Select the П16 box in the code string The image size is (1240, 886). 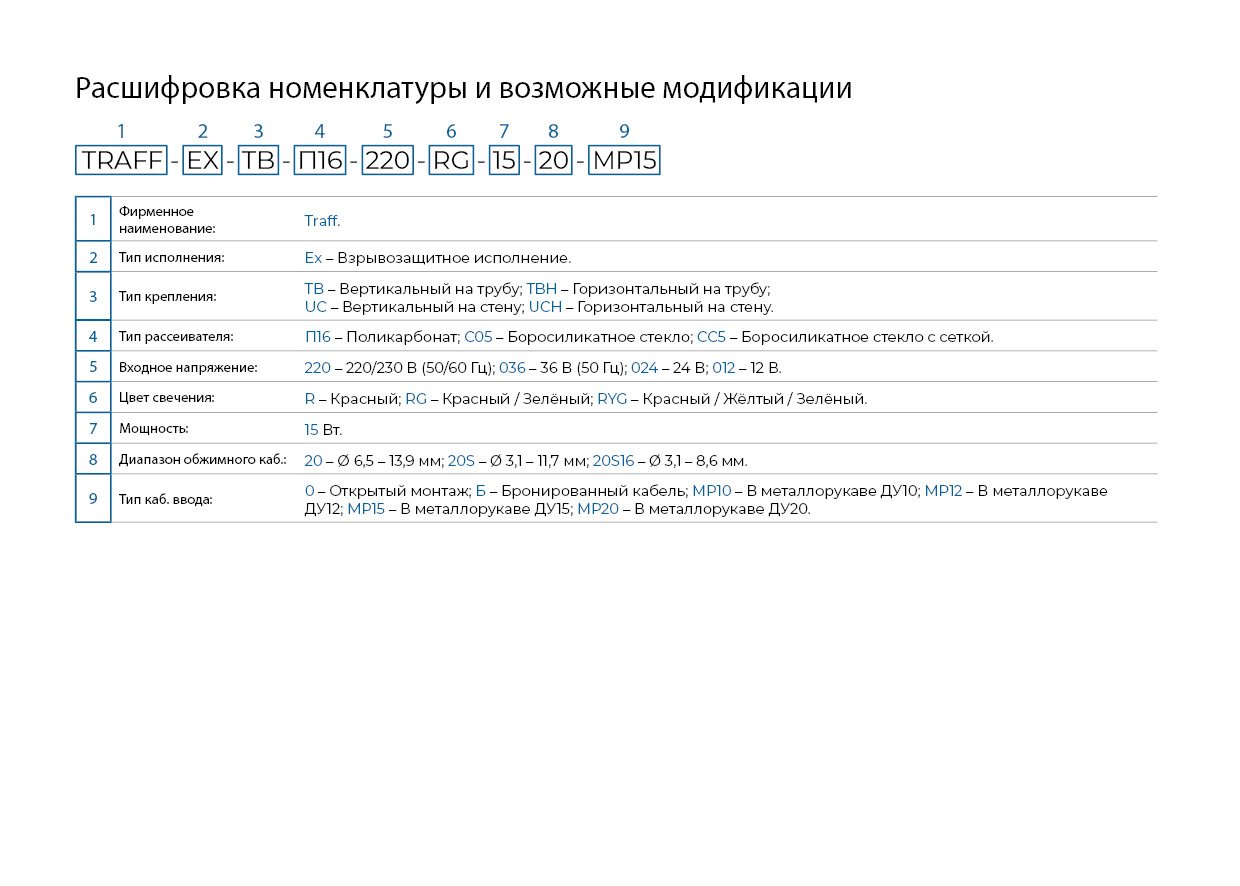click(319, 160)
